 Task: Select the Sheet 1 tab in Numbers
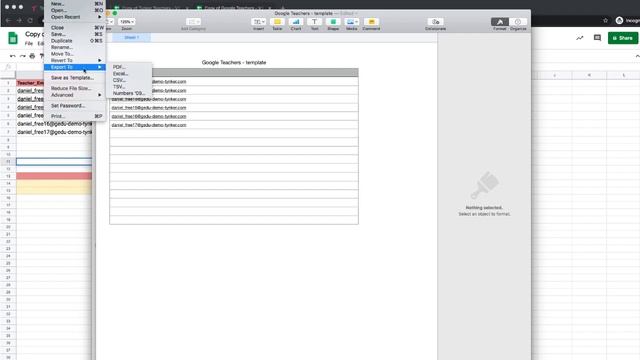(x=131, y=38)
